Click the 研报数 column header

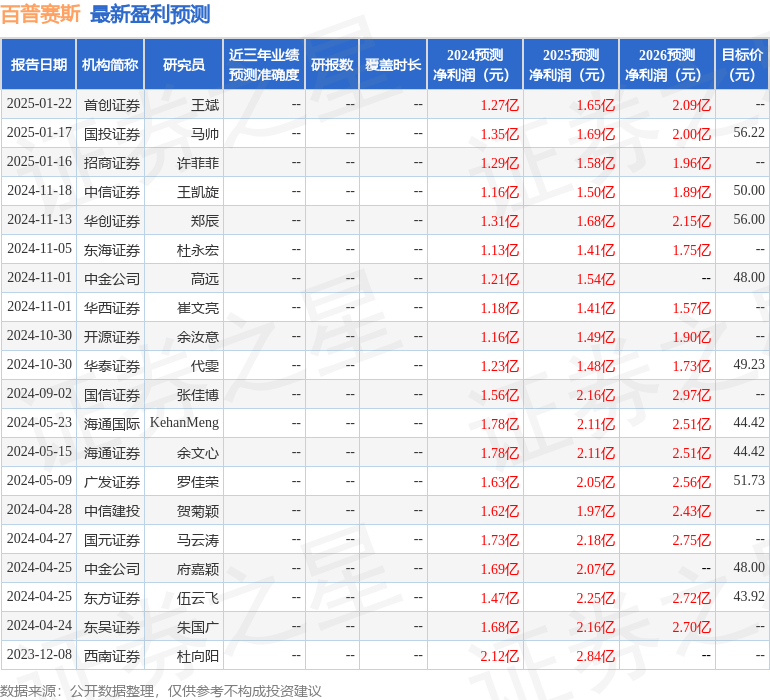coord(332,64)
